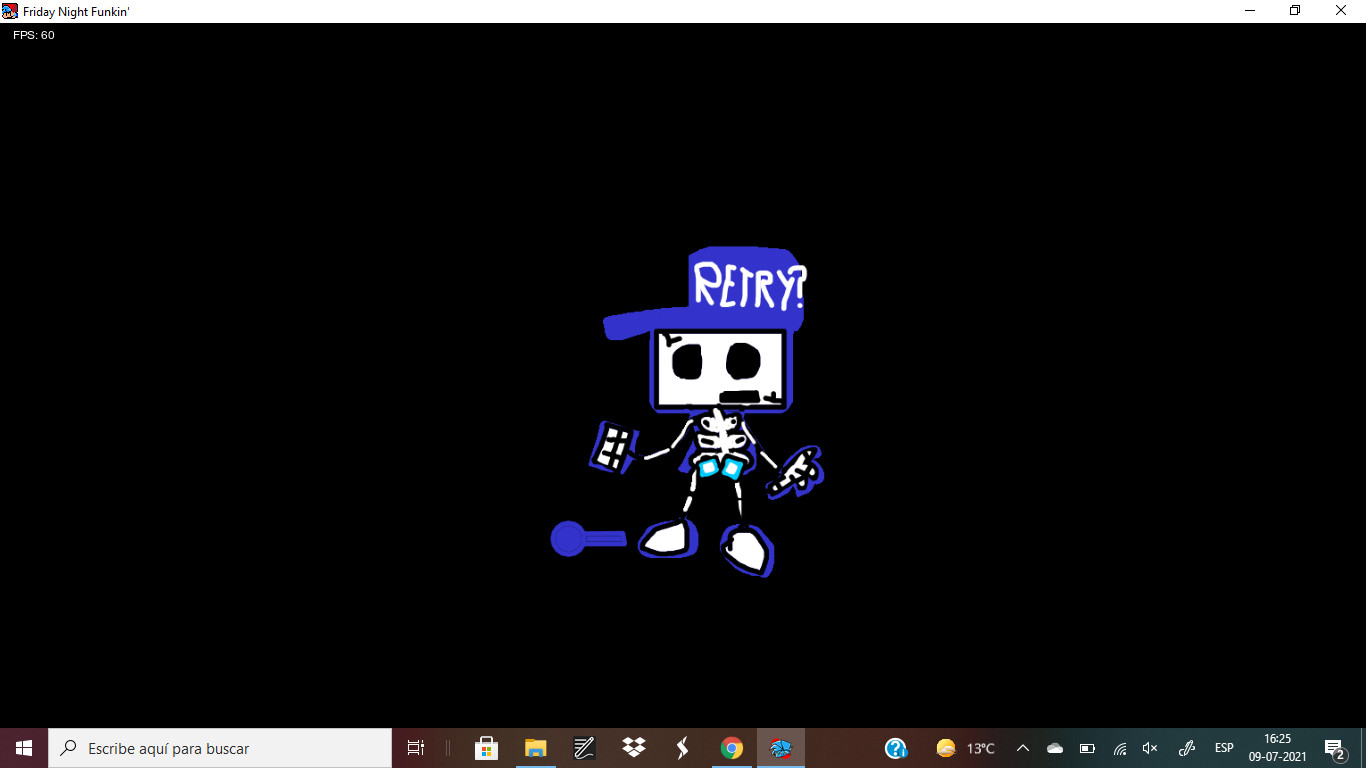Click the Get Help question mark tray icon
Screen dimensions: 1366x768
point(896,747)
